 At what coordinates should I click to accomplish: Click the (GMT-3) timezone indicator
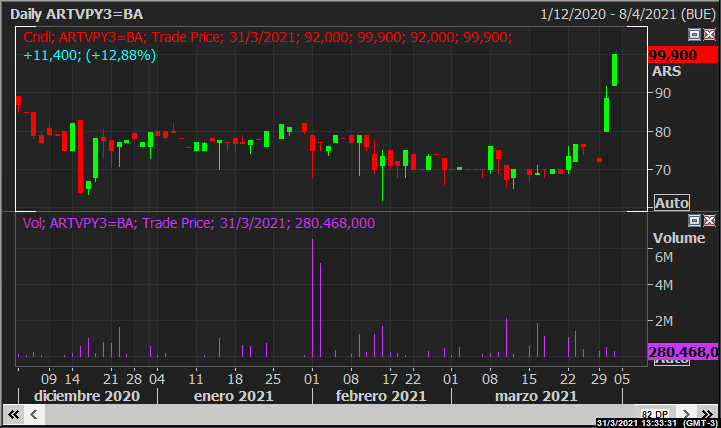point(699,423)
